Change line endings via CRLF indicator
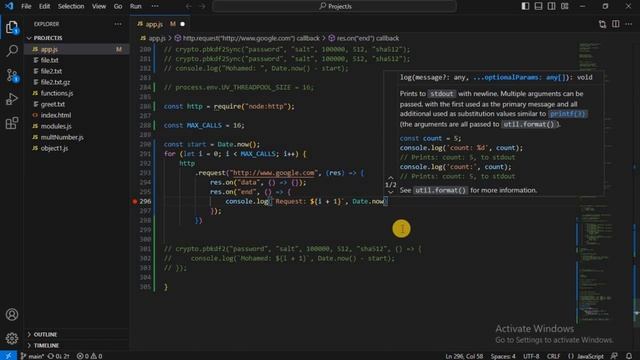 [553, 356]
